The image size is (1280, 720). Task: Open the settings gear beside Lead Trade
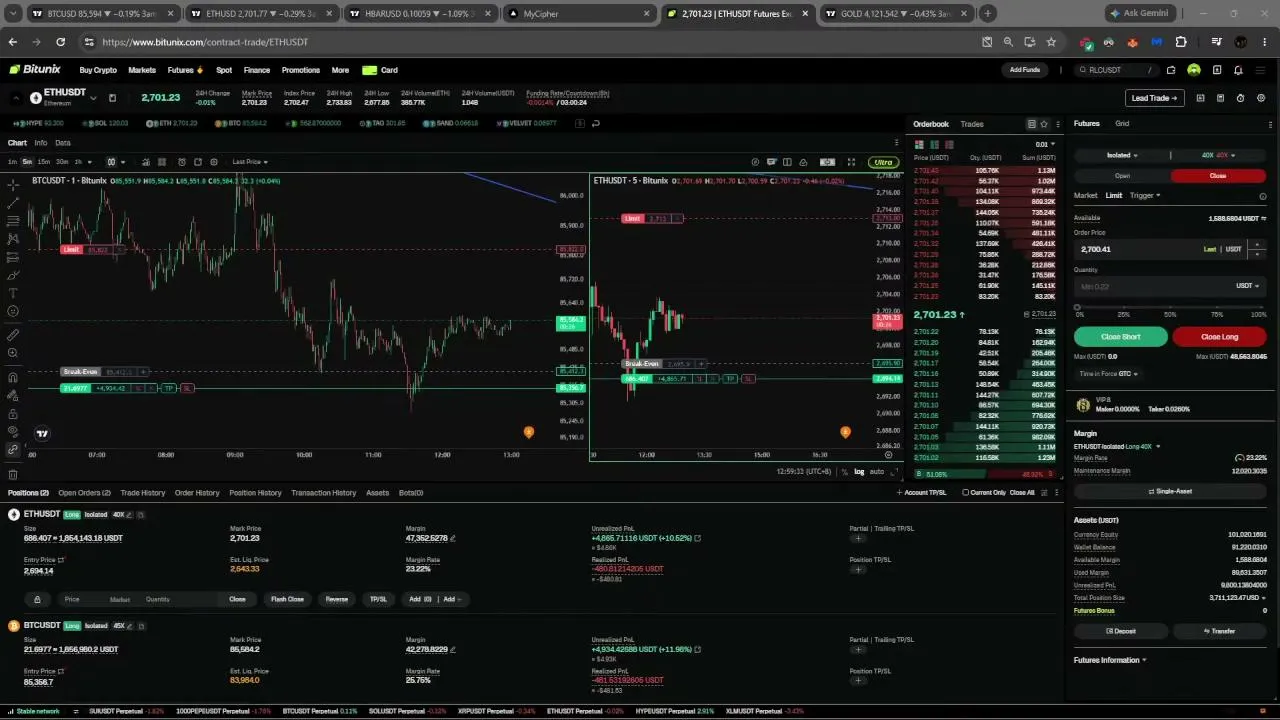[1261, 98]
